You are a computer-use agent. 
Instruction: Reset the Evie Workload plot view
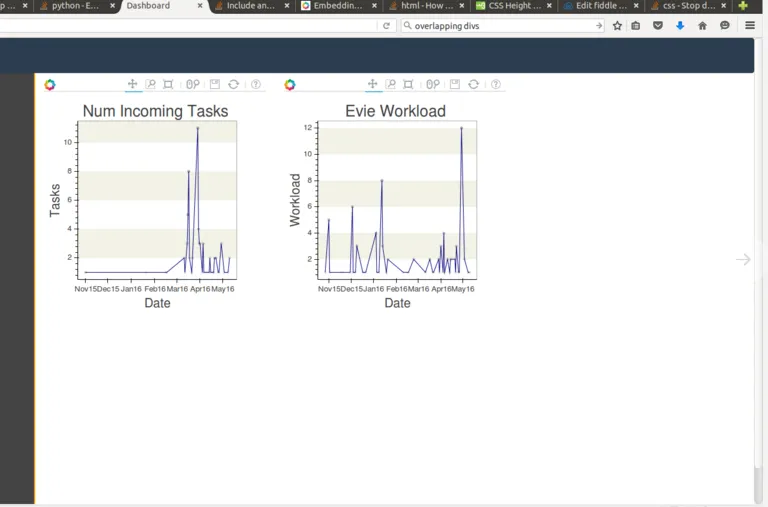pos(474,84)
